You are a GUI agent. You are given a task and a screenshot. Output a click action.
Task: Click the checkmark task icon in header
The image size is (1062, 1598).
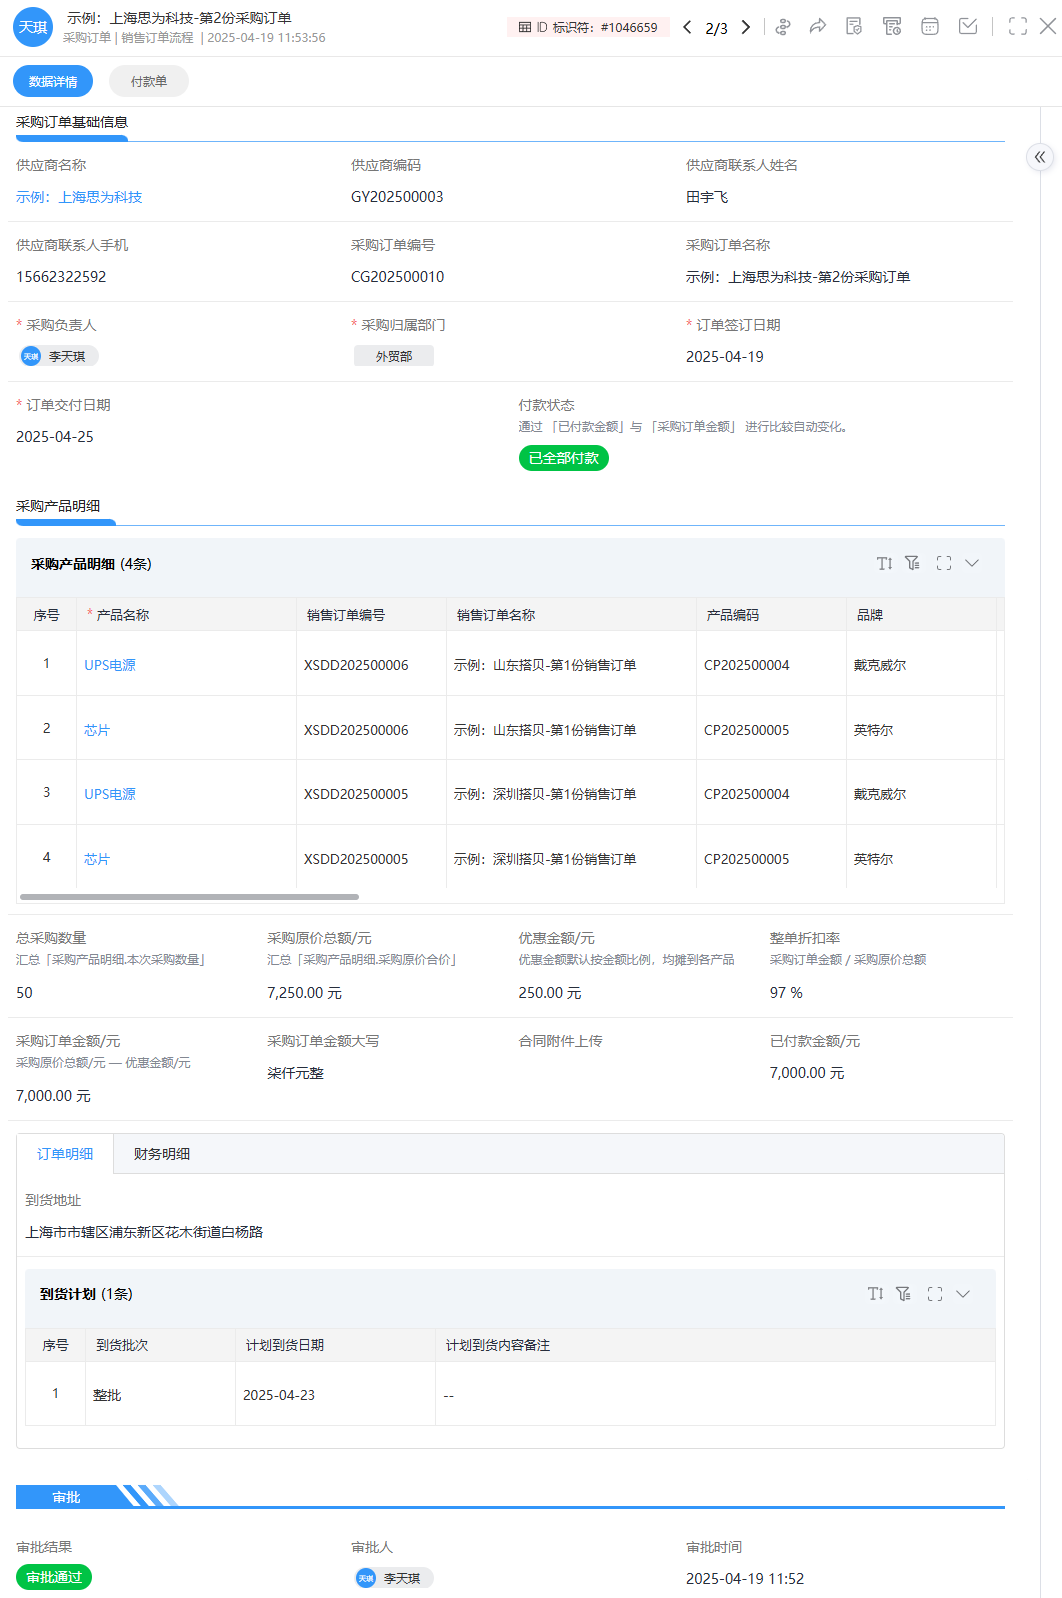(968, 27)
